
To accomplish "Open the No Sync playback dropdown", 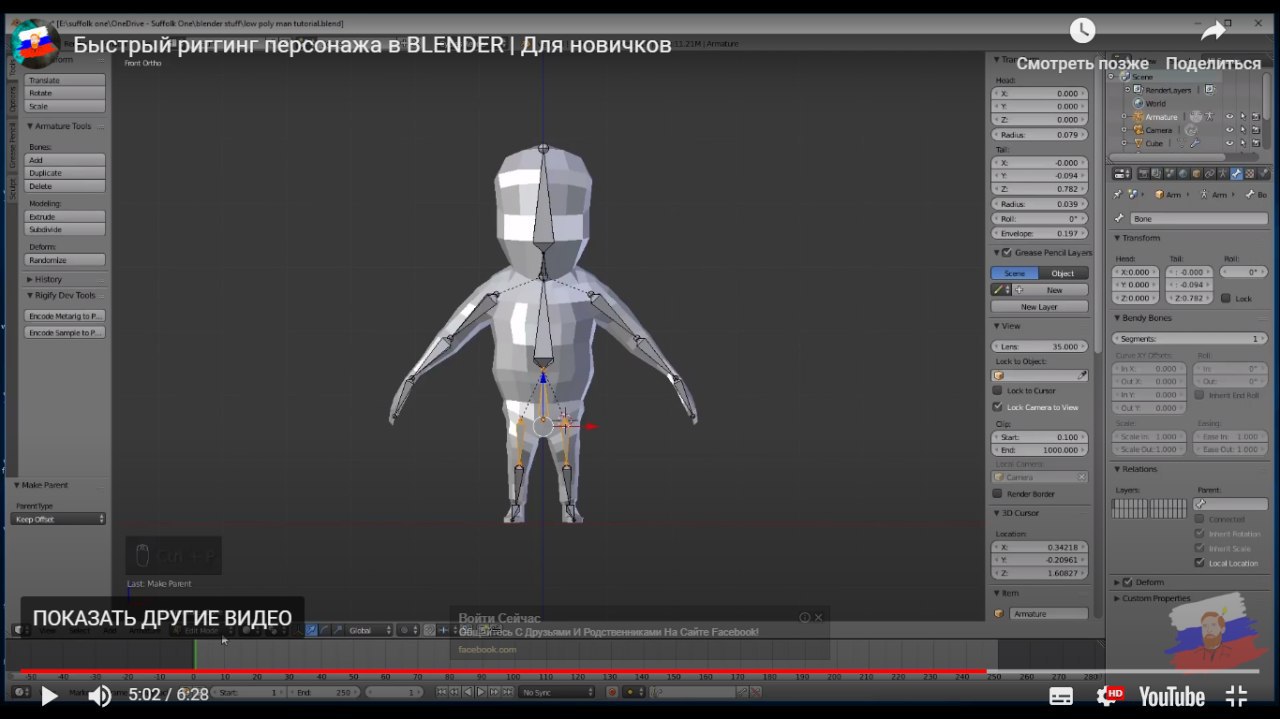I will point(556,692).
